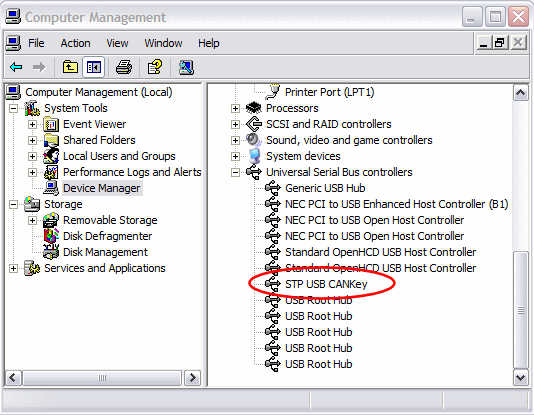The image size is (534, 415).
Task: Click the Up one level folder icon
Action: 70,67
